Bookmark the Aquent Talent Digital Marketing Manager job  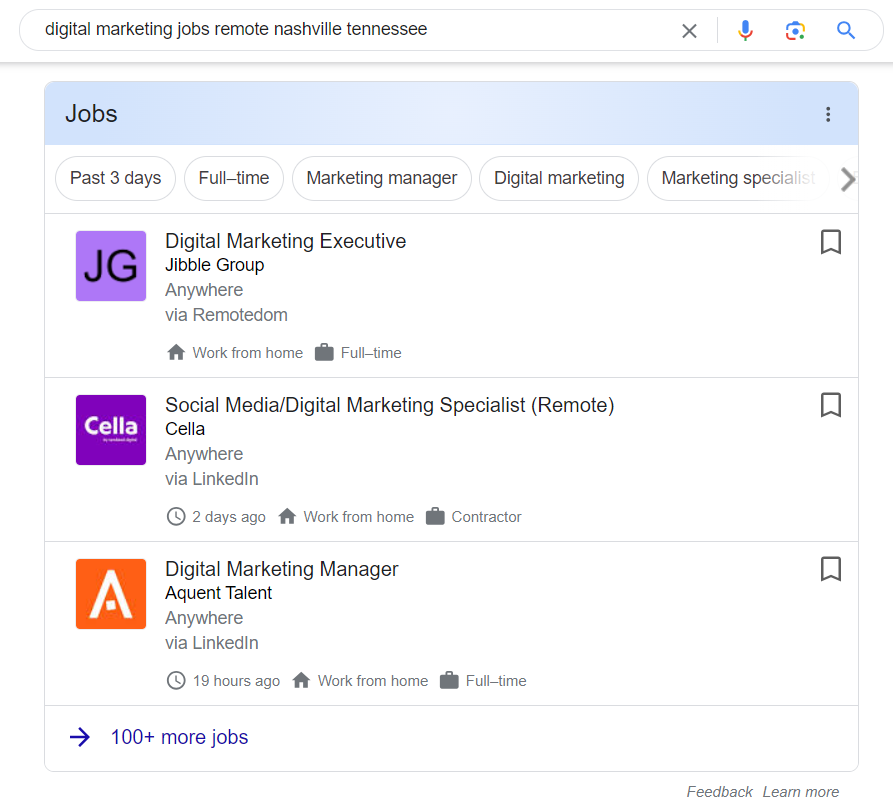pos(830,570)
